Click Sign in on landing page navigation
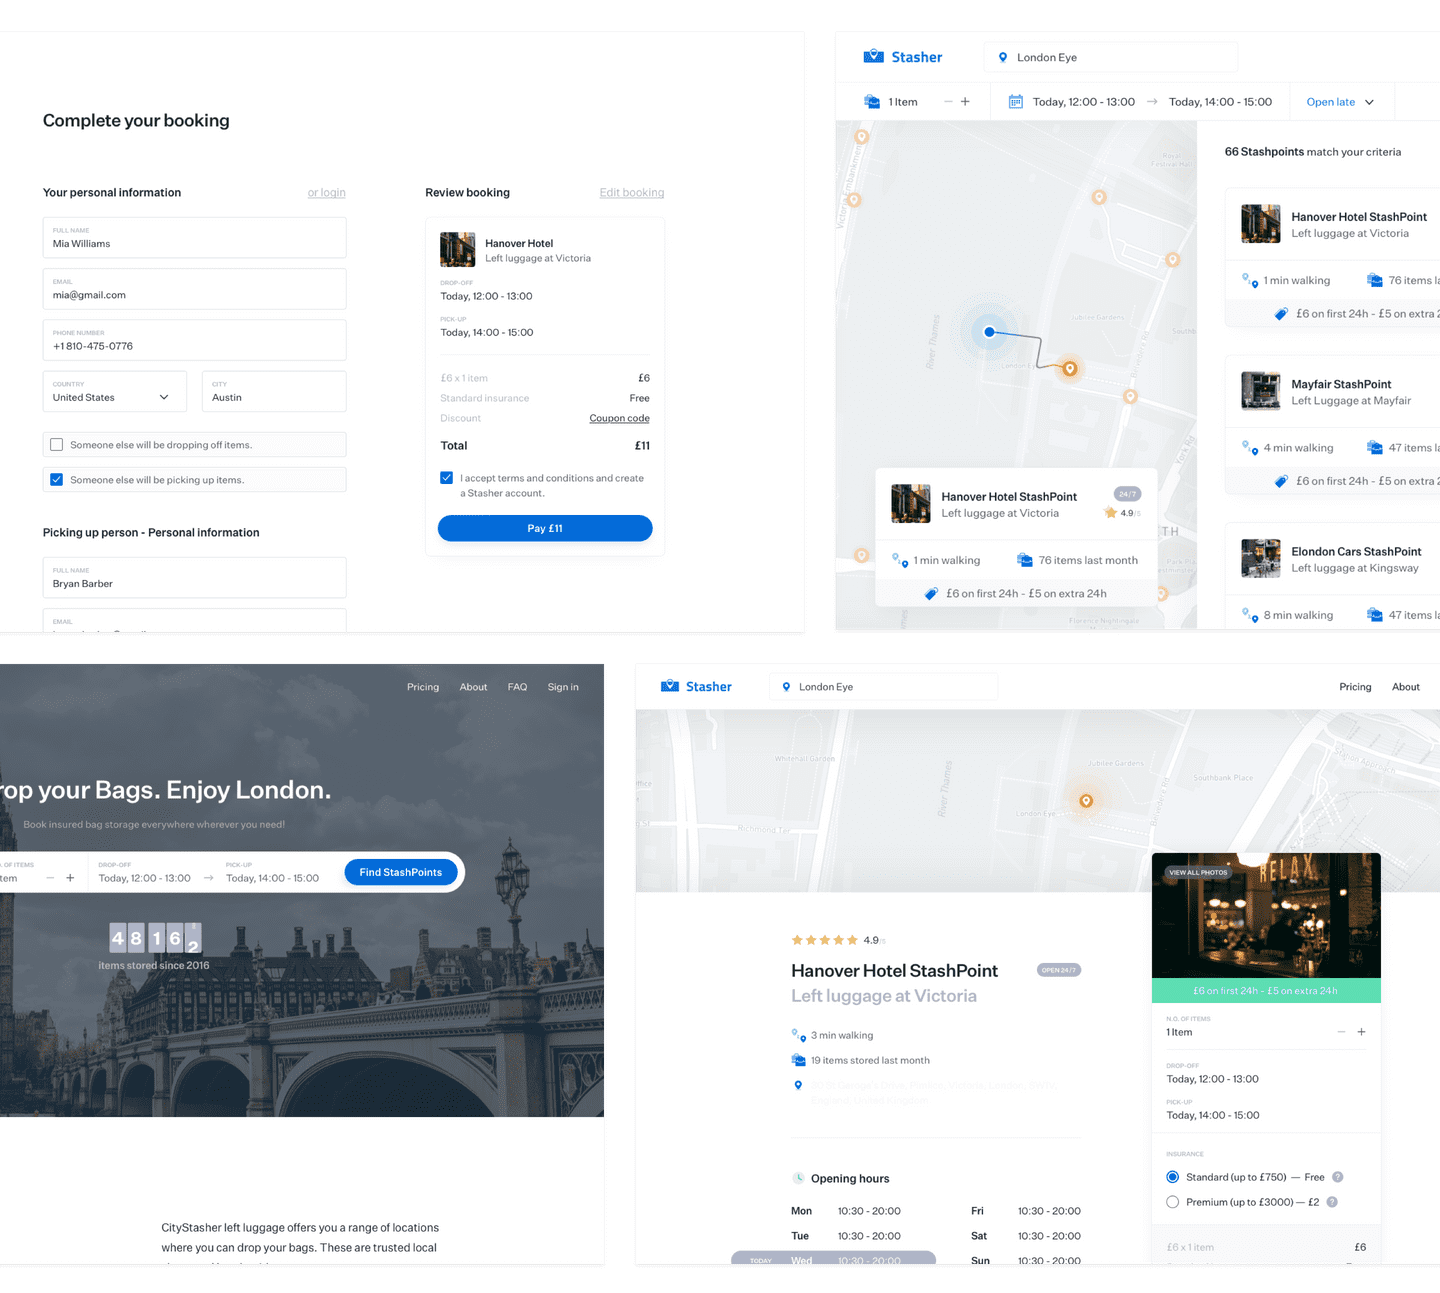This screenshot has height=1293, width=1440. (x=563, y=687)
